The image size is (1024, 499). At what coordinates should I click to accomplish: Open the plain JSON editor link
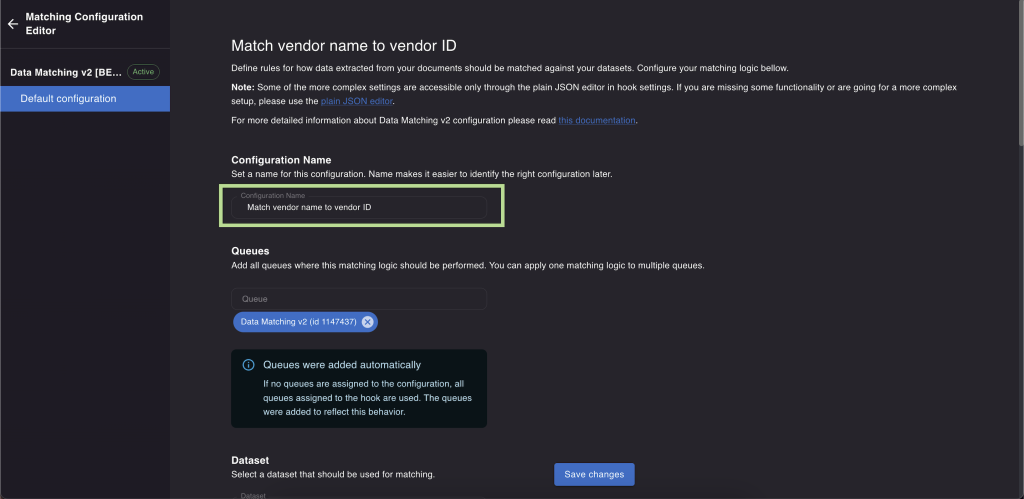(357, 101)
